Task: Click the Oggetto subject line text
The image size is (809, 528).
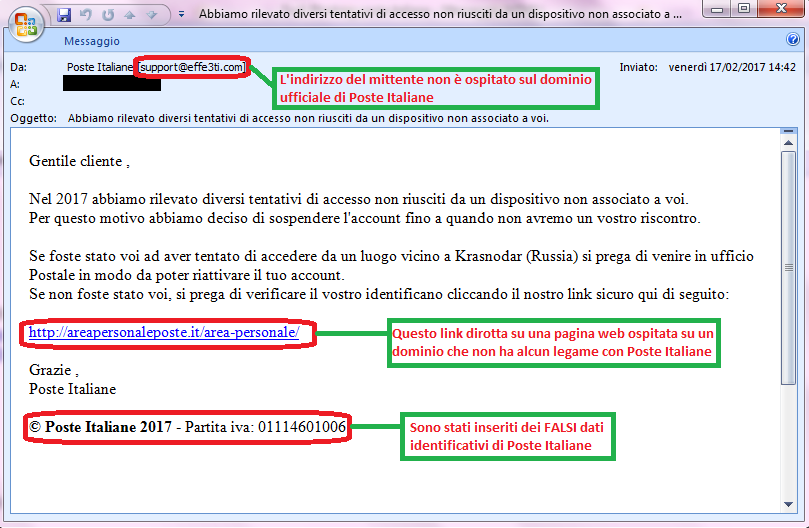Action: click(x=308, y=118)
